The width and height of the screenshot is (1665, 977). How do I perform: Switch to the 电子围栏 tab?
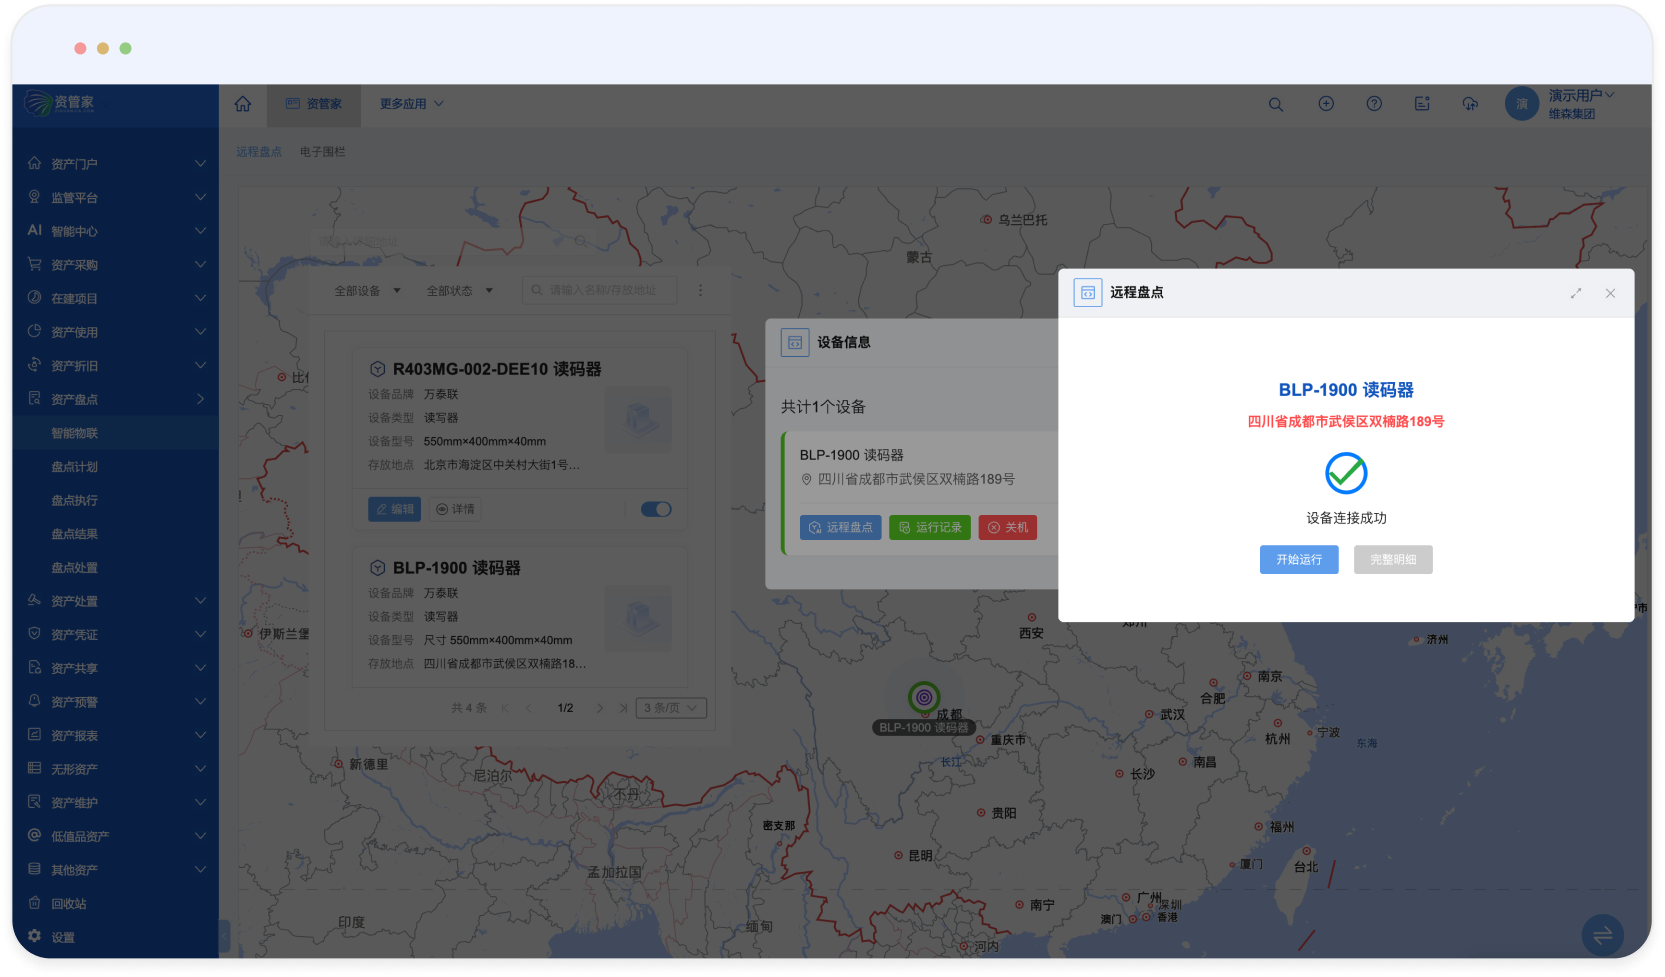pyautogui.click(x=323, y=152)
